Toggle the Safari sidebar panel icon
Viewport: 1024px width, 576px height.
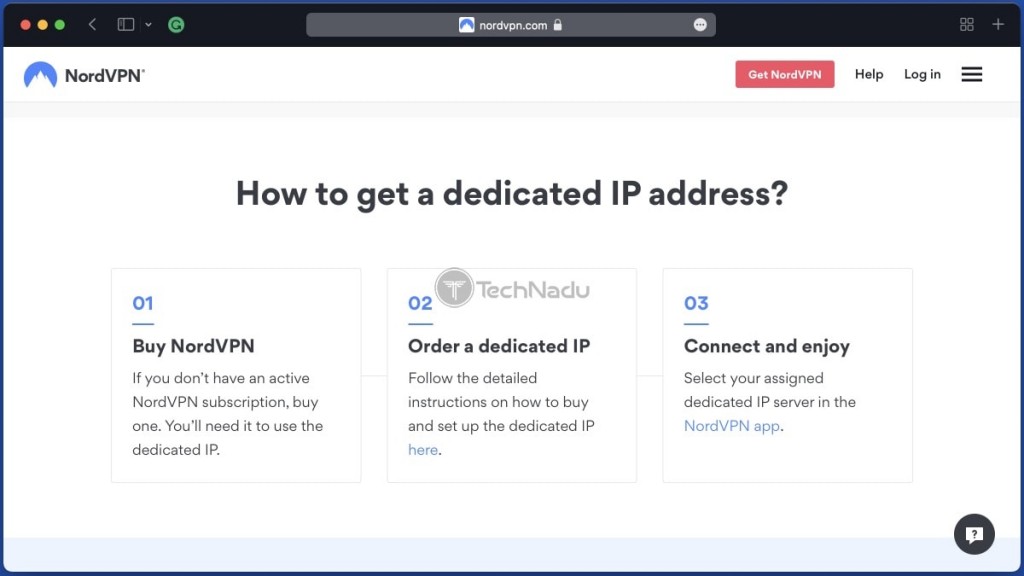tap(125, 25)
